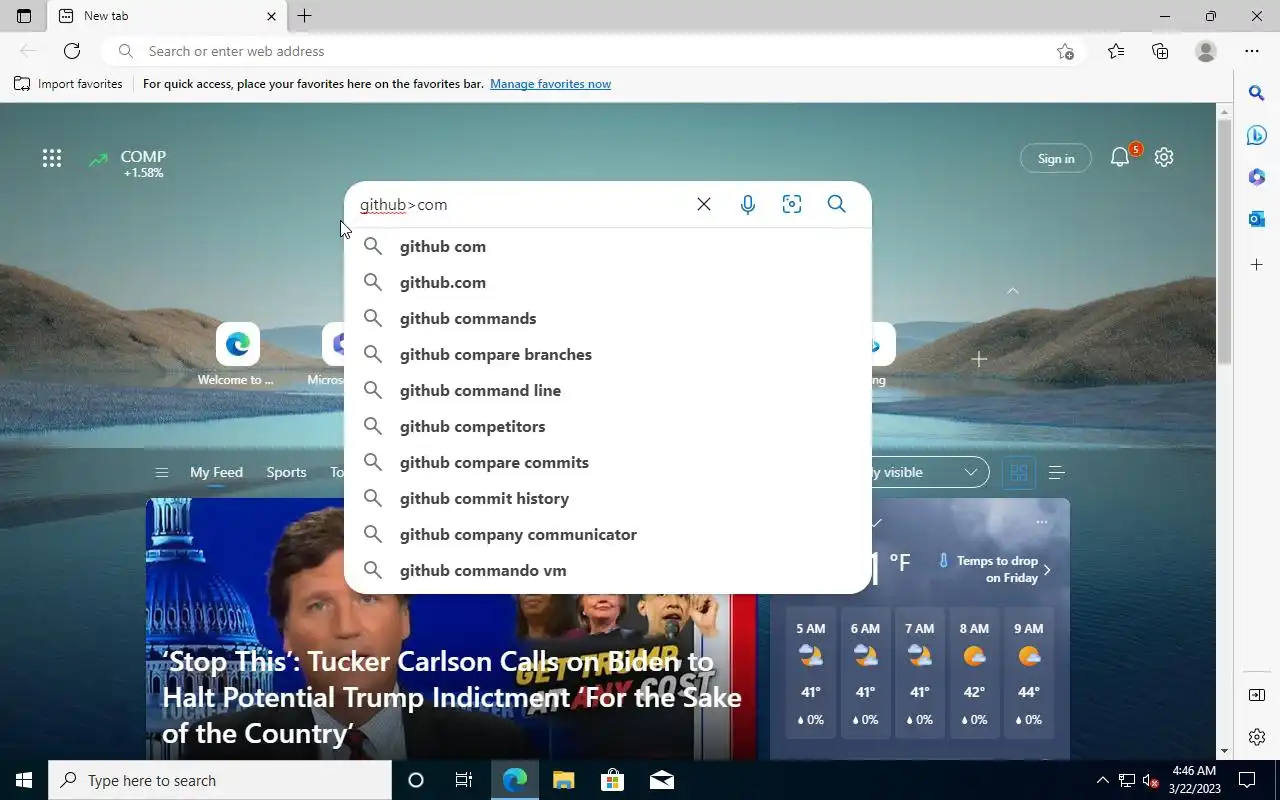Open the Collections icon
Viewport: 1280px width, 800px height.
coord(1160,51)
